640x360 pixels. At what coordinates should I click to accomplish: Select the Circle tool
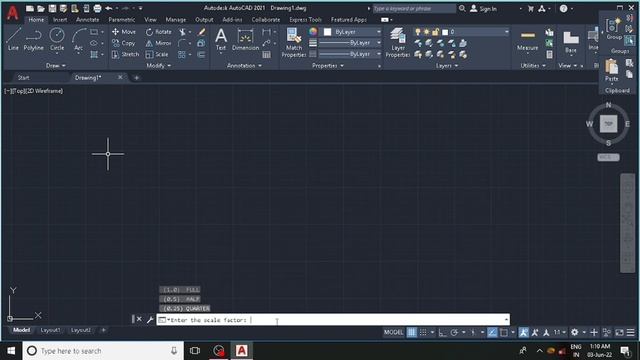point(57,39)
